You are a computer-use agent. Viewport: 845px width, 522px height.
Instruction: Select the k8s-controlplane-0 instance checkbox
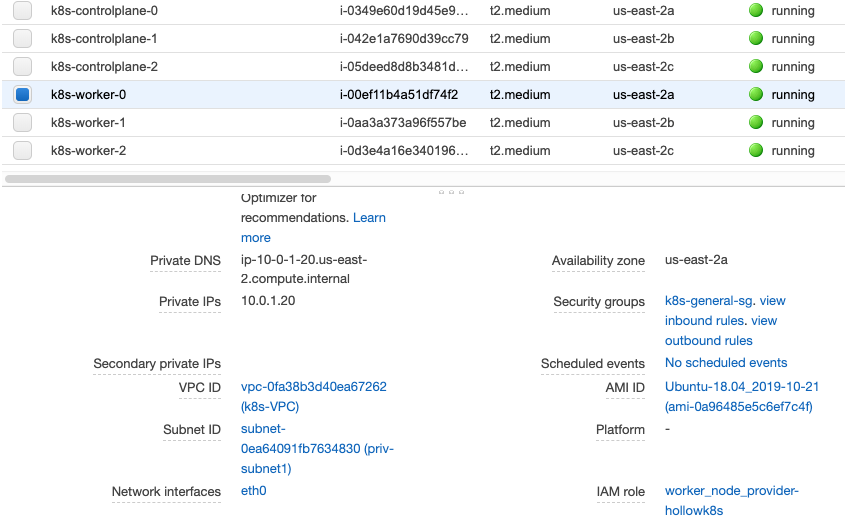pyautogui.click(x=23, y=11)
